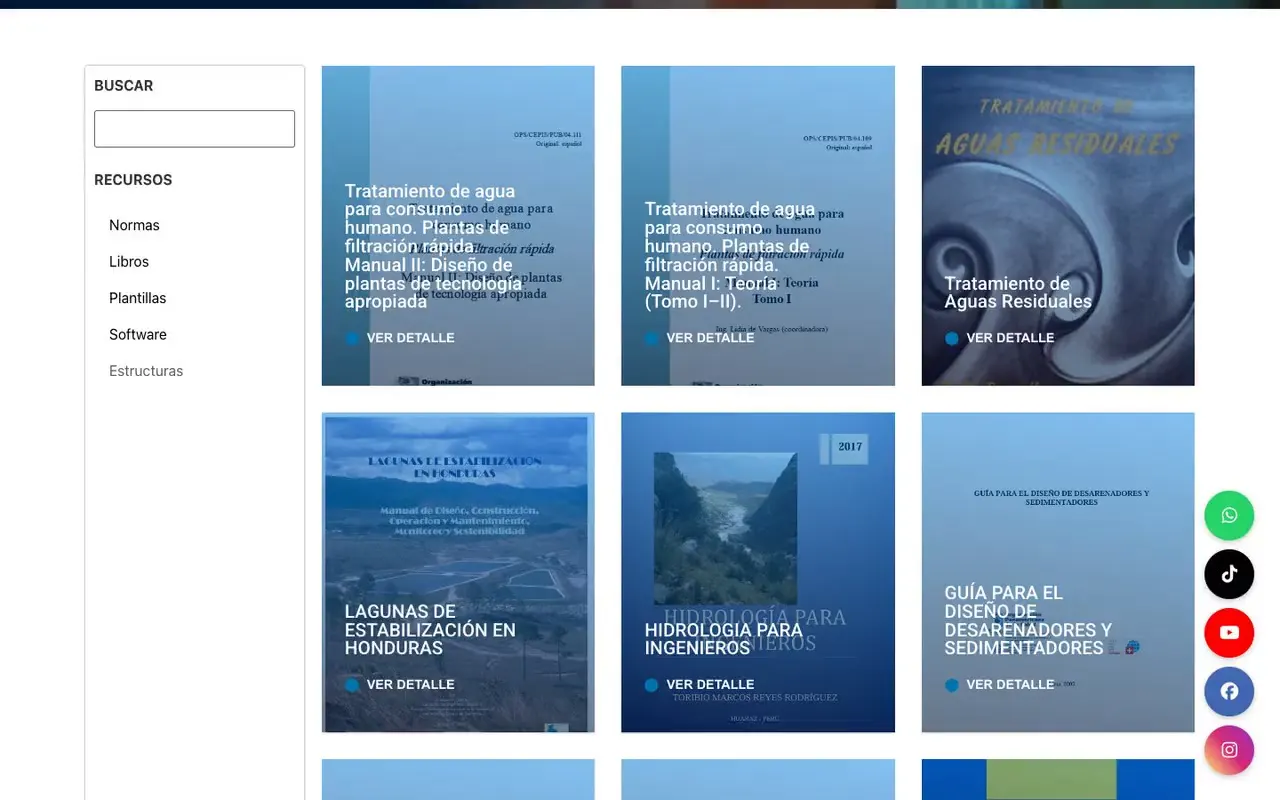Select Plantillas in Recursos list
Screen dimensions: 1280x800
[x=138, y=298]
